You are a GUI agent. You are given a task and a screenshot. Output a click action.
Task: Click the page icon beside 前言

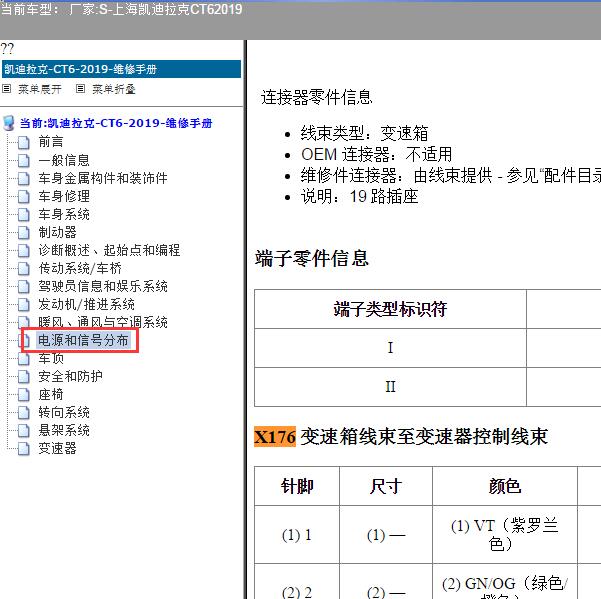tap(24, 142)
